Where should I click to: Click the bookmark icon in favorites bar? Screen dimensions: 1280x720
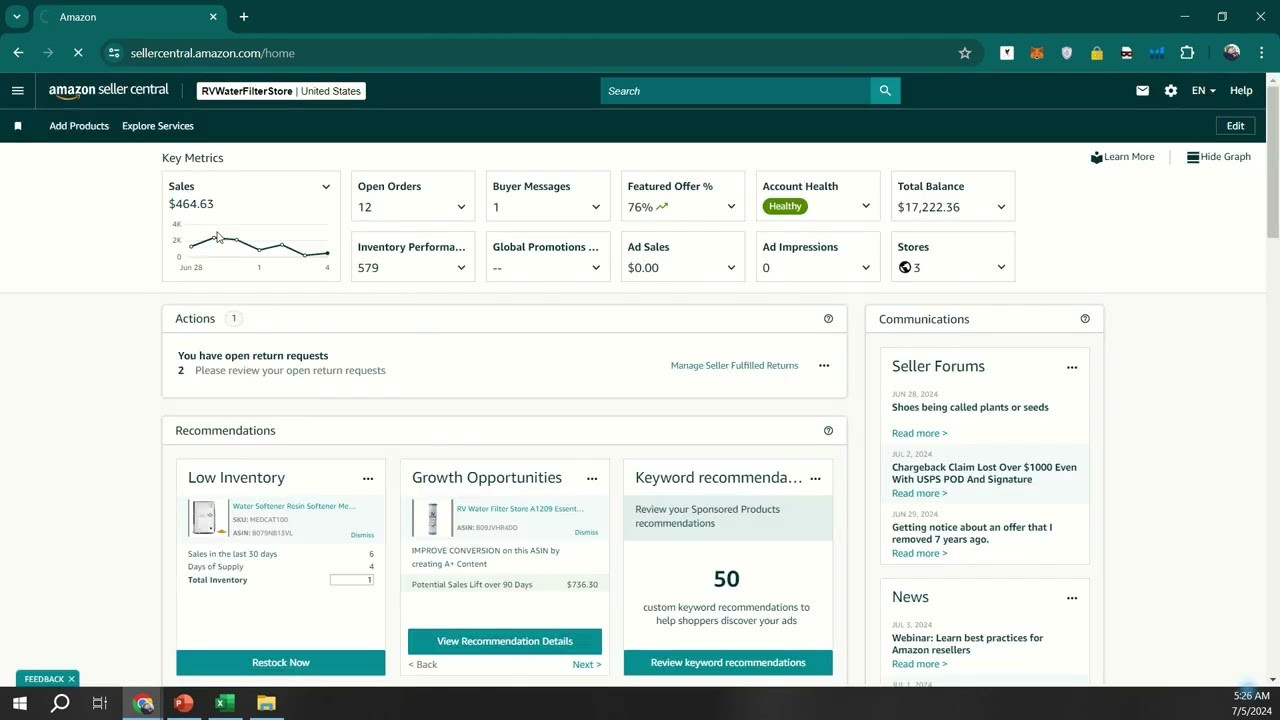point(17,126)
